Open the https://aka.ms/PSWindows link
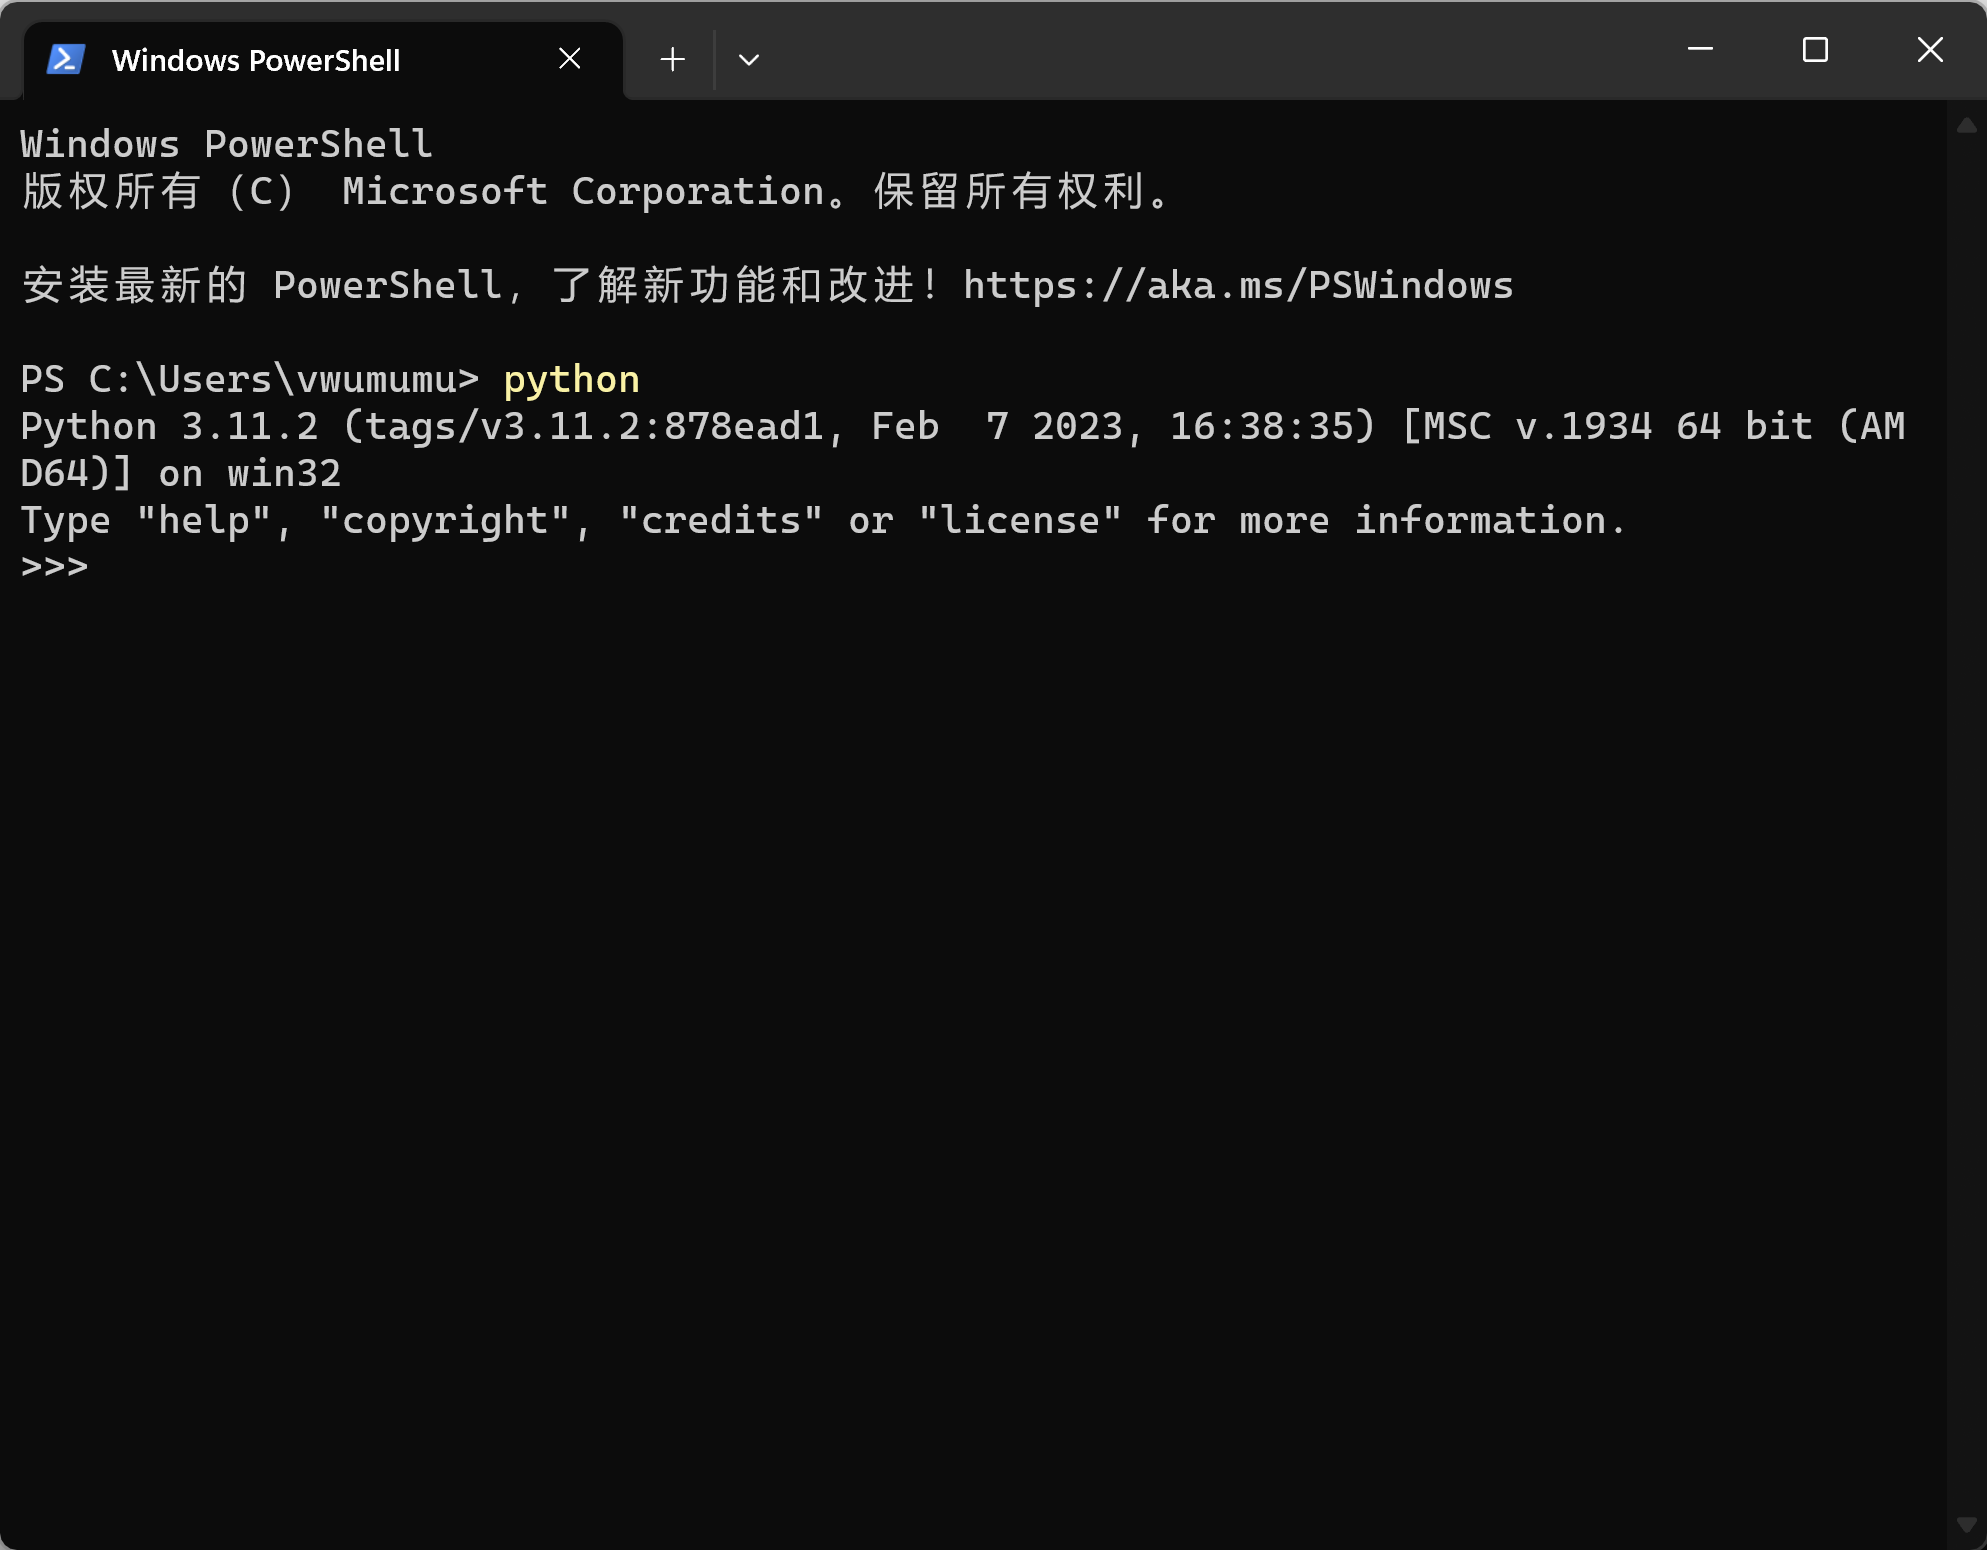The height and width of the screenshot is (1550, 1987). [1238, 286]
